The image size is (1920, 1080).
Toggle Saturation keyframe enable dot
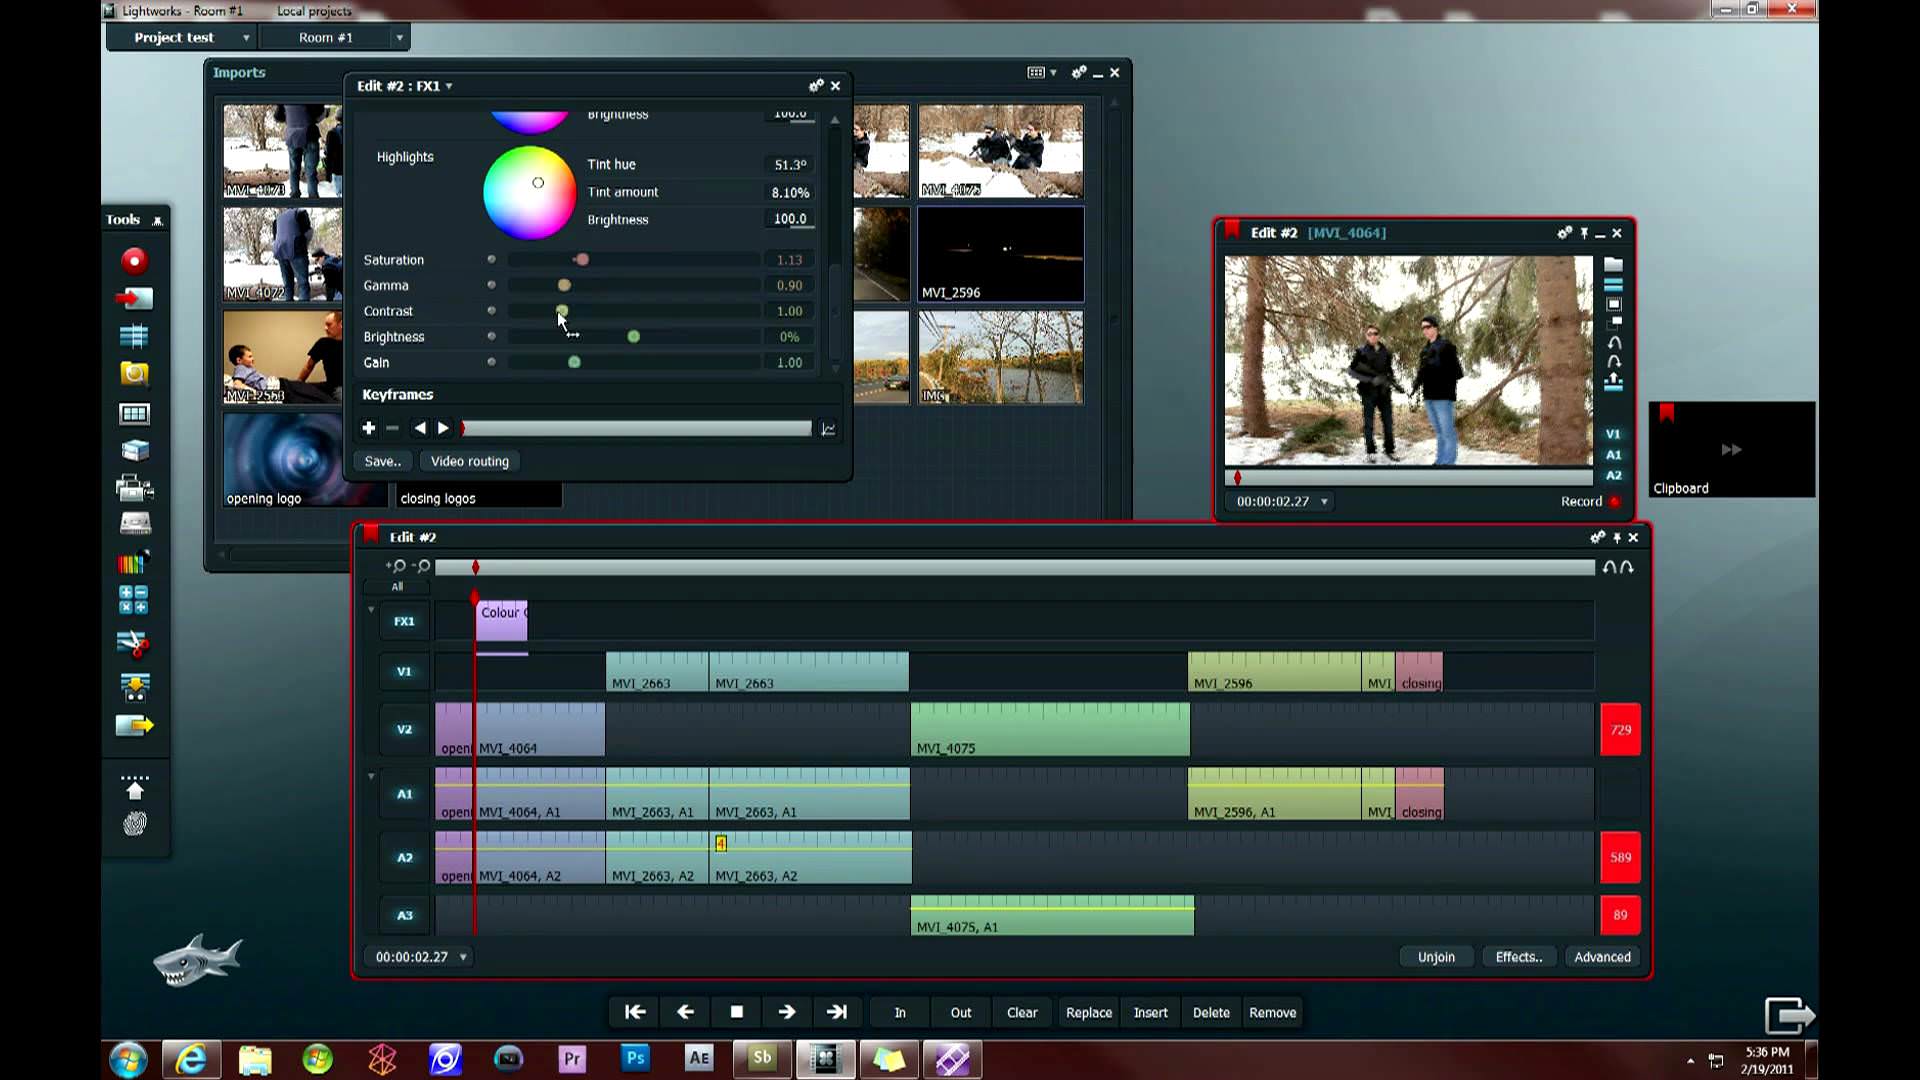pyautogui.click(x=491, y=259)
